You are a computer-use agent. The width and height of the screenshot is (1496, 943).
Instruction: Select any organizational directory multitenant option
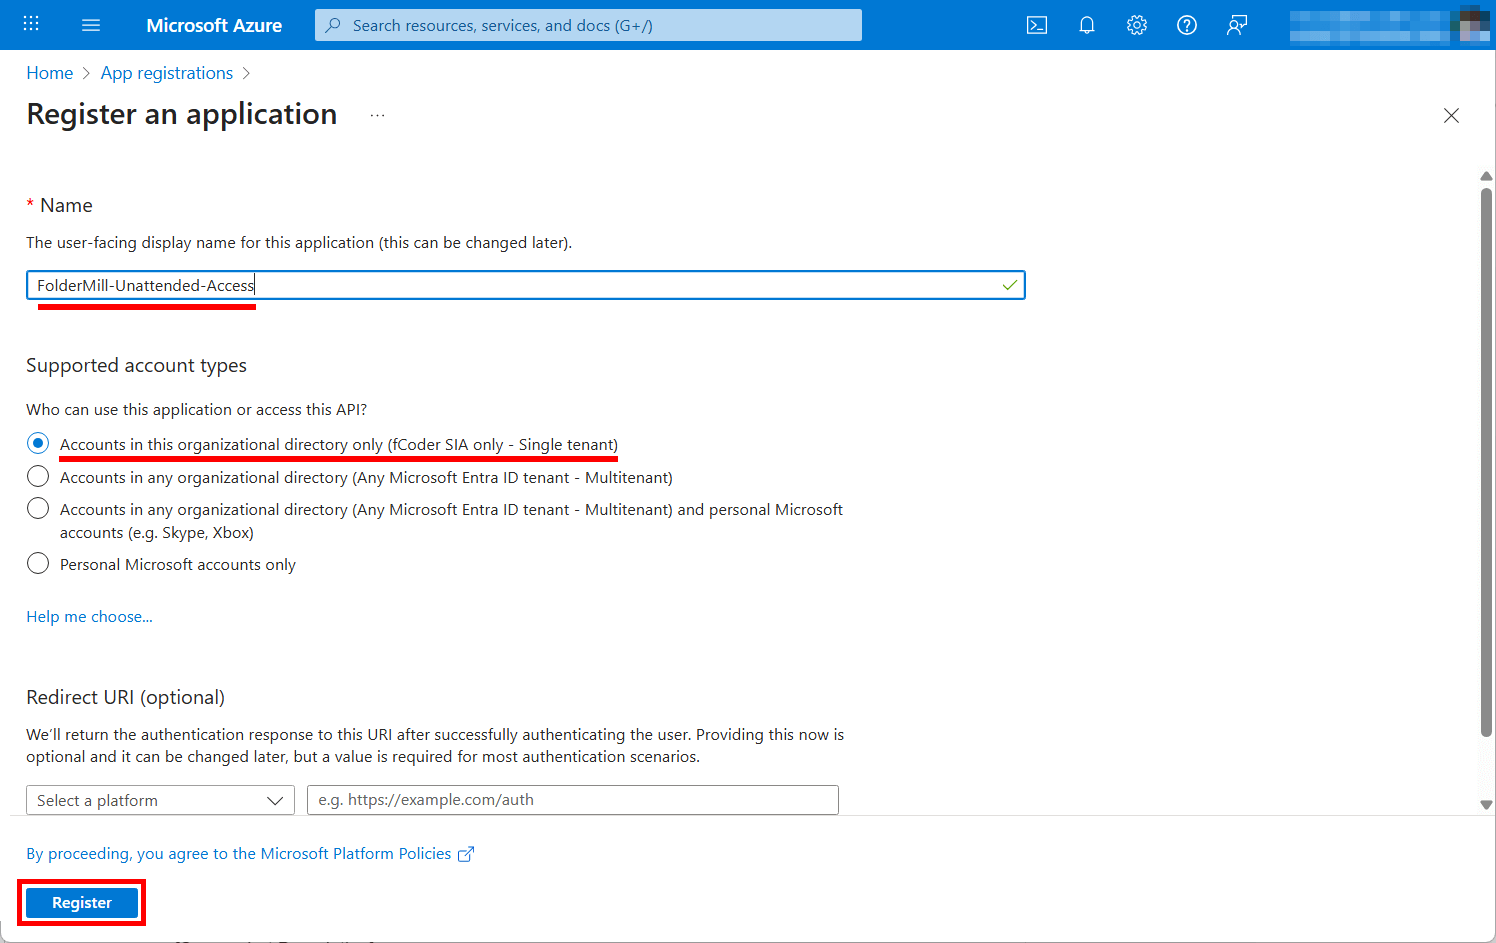point(37,476)
